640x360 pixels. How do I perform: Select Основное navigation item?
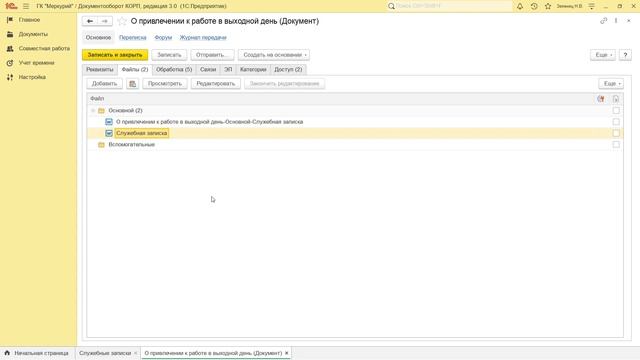[98, 38]
